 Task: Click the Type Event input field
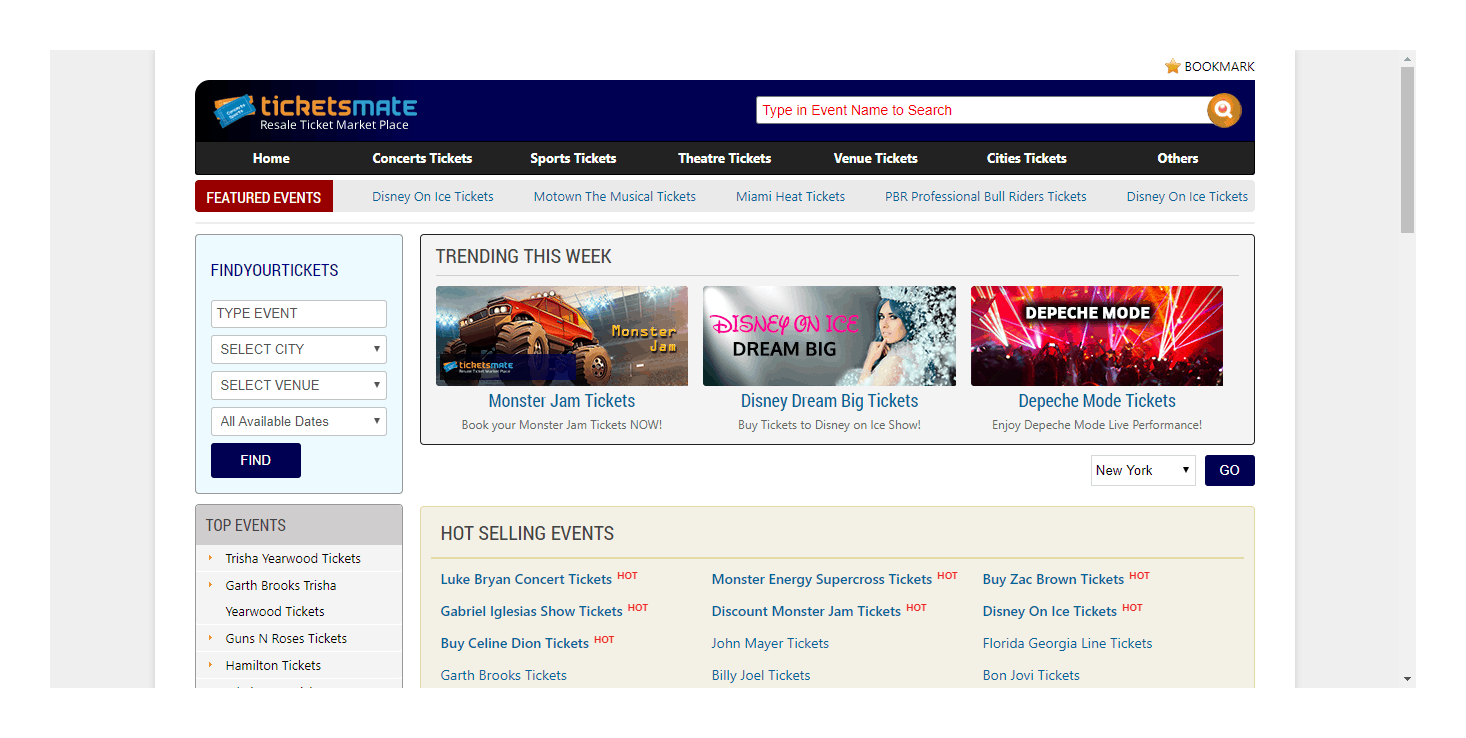point(298,313)
